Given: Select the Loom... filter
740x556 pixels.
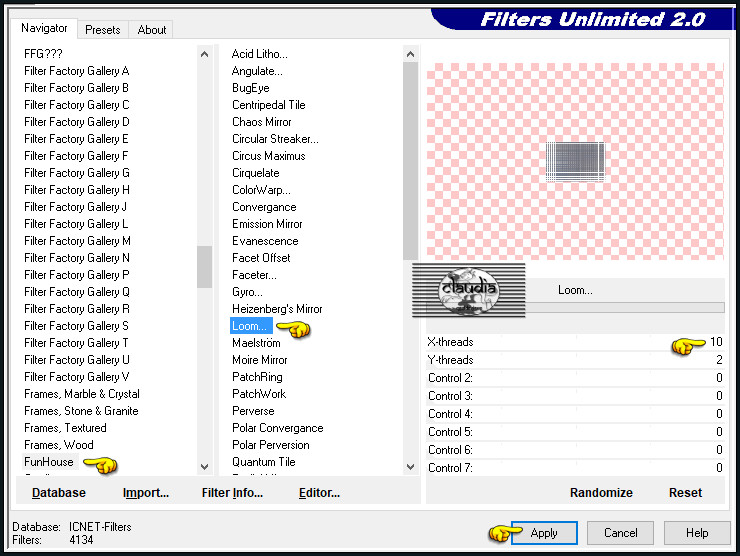Looking at the screenshot, I should click(252, 326).
